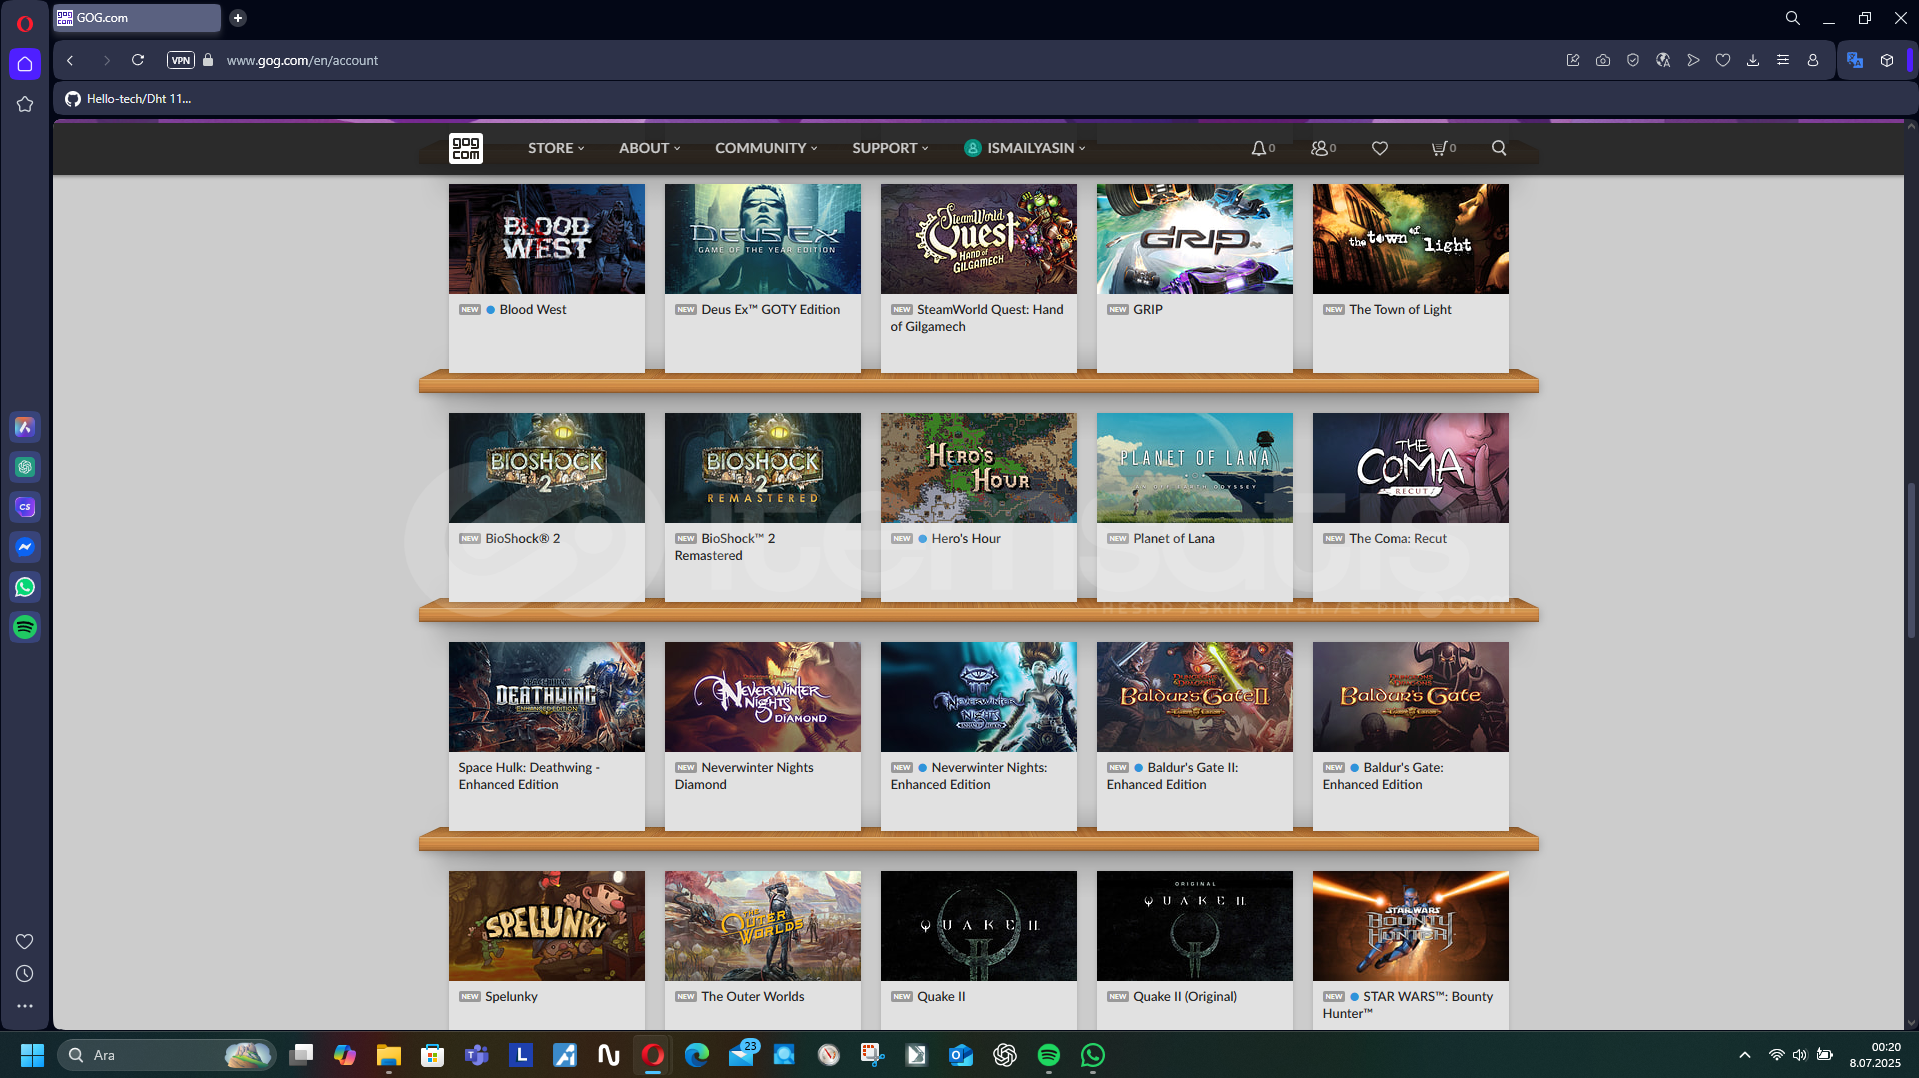This screenshot has height=1078, width=1919.
Task: Open File Explorer from taskbar
Action: 388,1055
